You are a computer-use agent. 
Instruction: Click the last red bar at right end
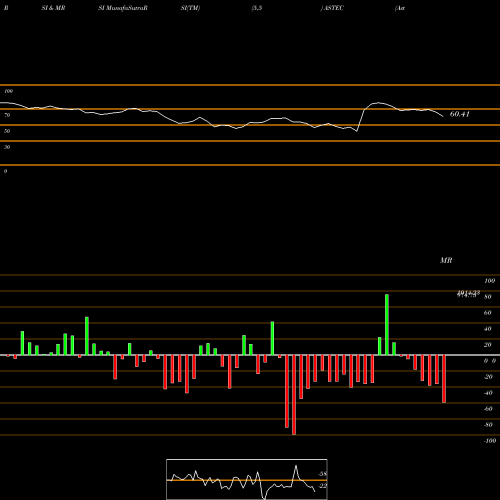444,379
